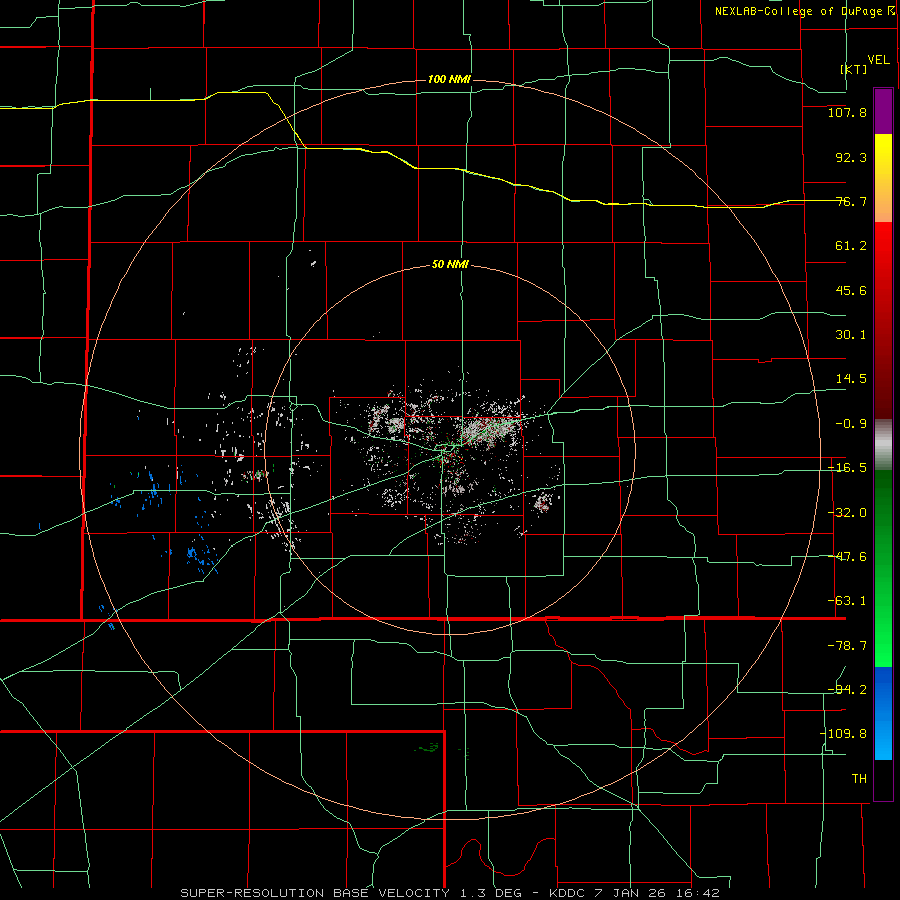
Task: Click the 92.3 velocity scale label
Action: pyautogui.click(x=851, y=157)
